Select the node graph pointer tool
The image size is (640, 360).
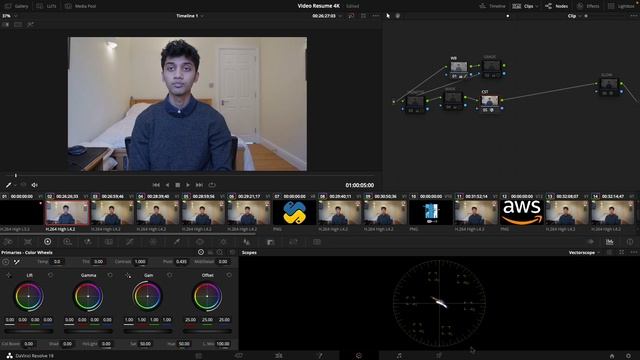coord(388,16)
